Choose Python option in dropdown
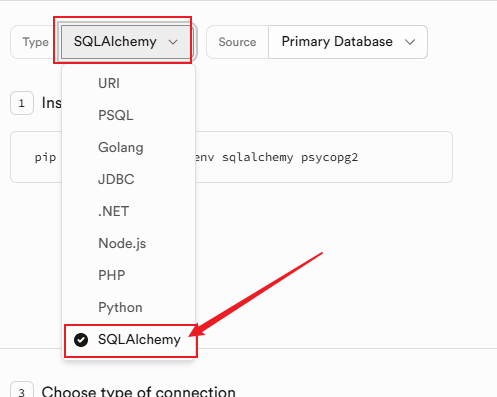Screen dimensions: 497x397 click(129, 307)
